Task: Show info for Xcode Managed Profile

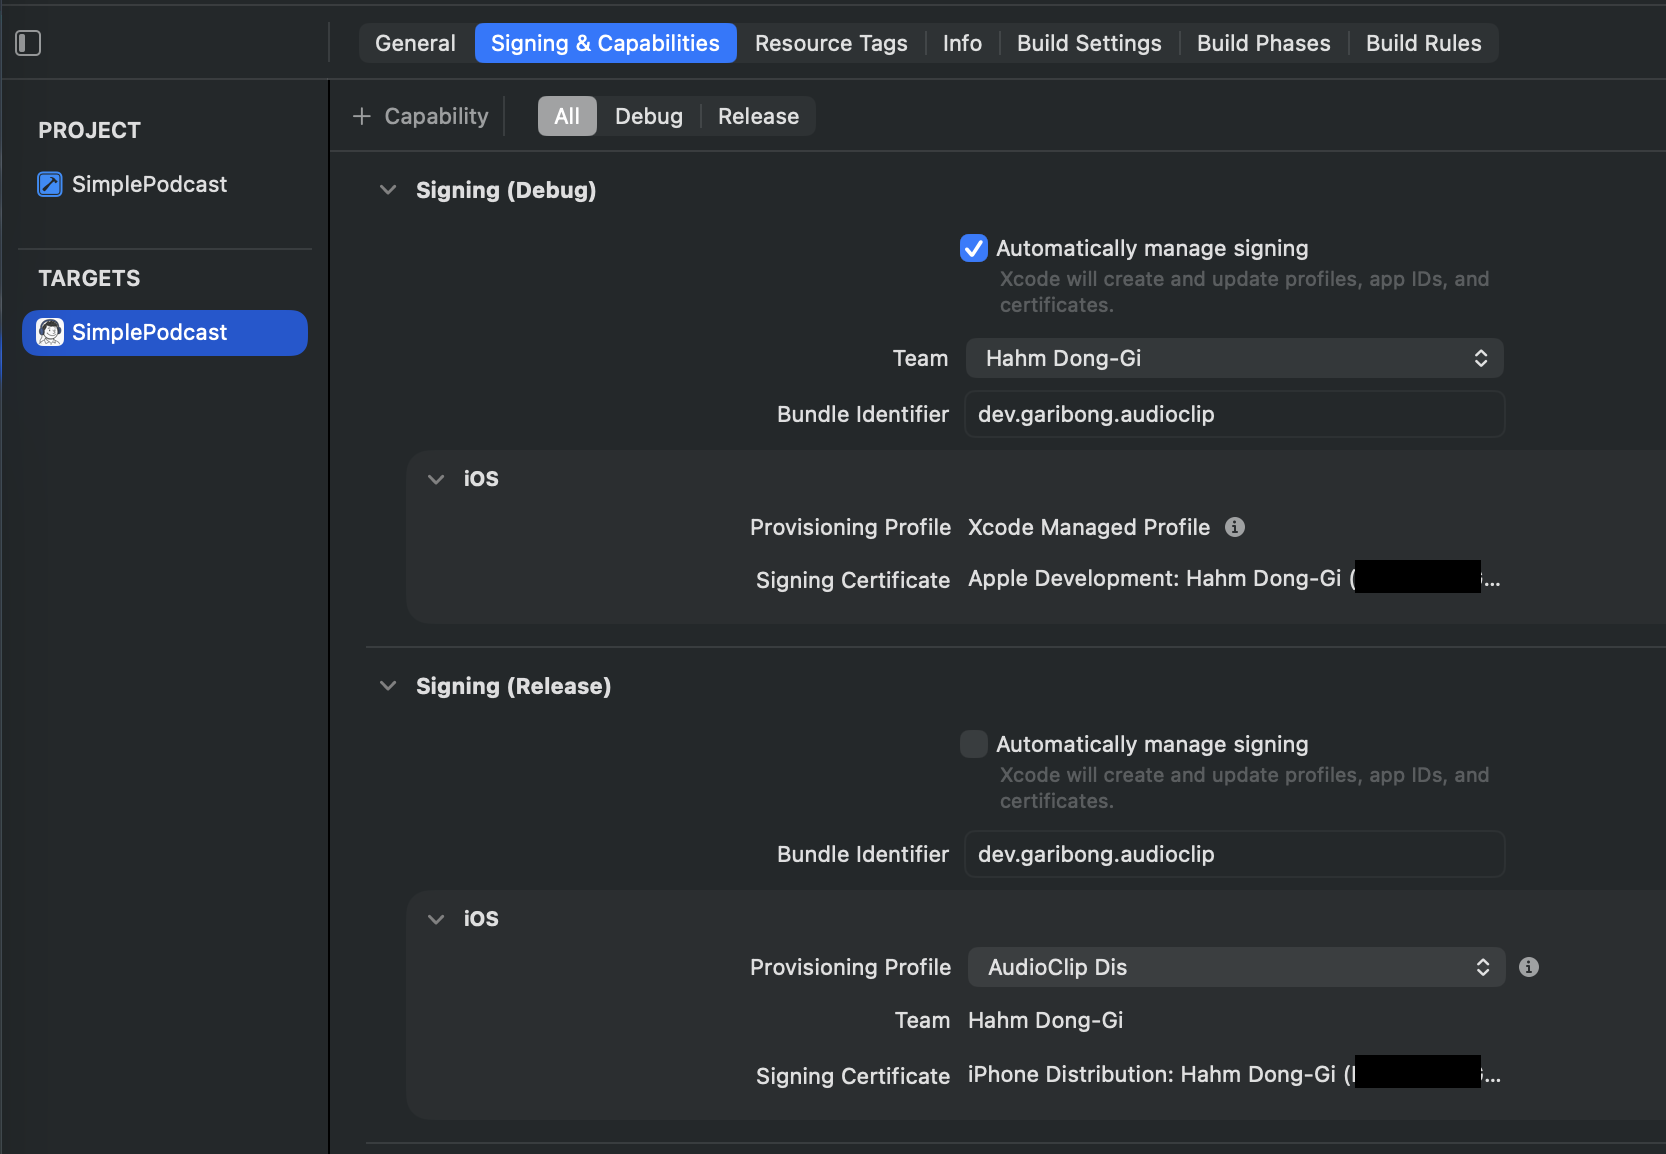Action: pos(1235,527)
